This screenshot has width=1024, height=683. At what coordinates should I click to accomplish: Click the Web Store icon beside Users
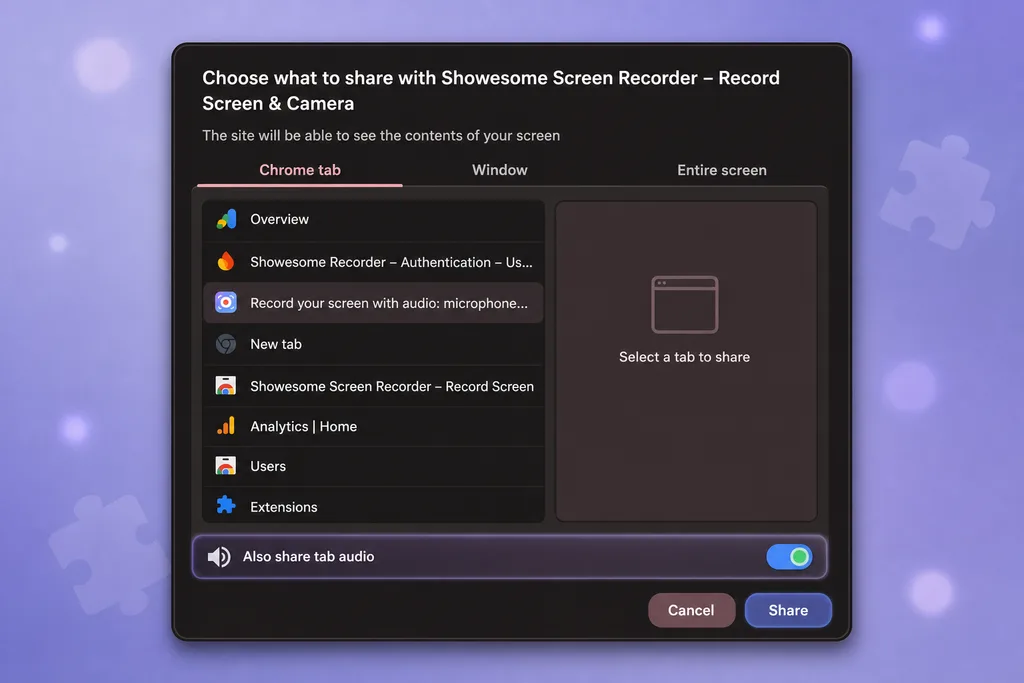[x=226, y=466]
